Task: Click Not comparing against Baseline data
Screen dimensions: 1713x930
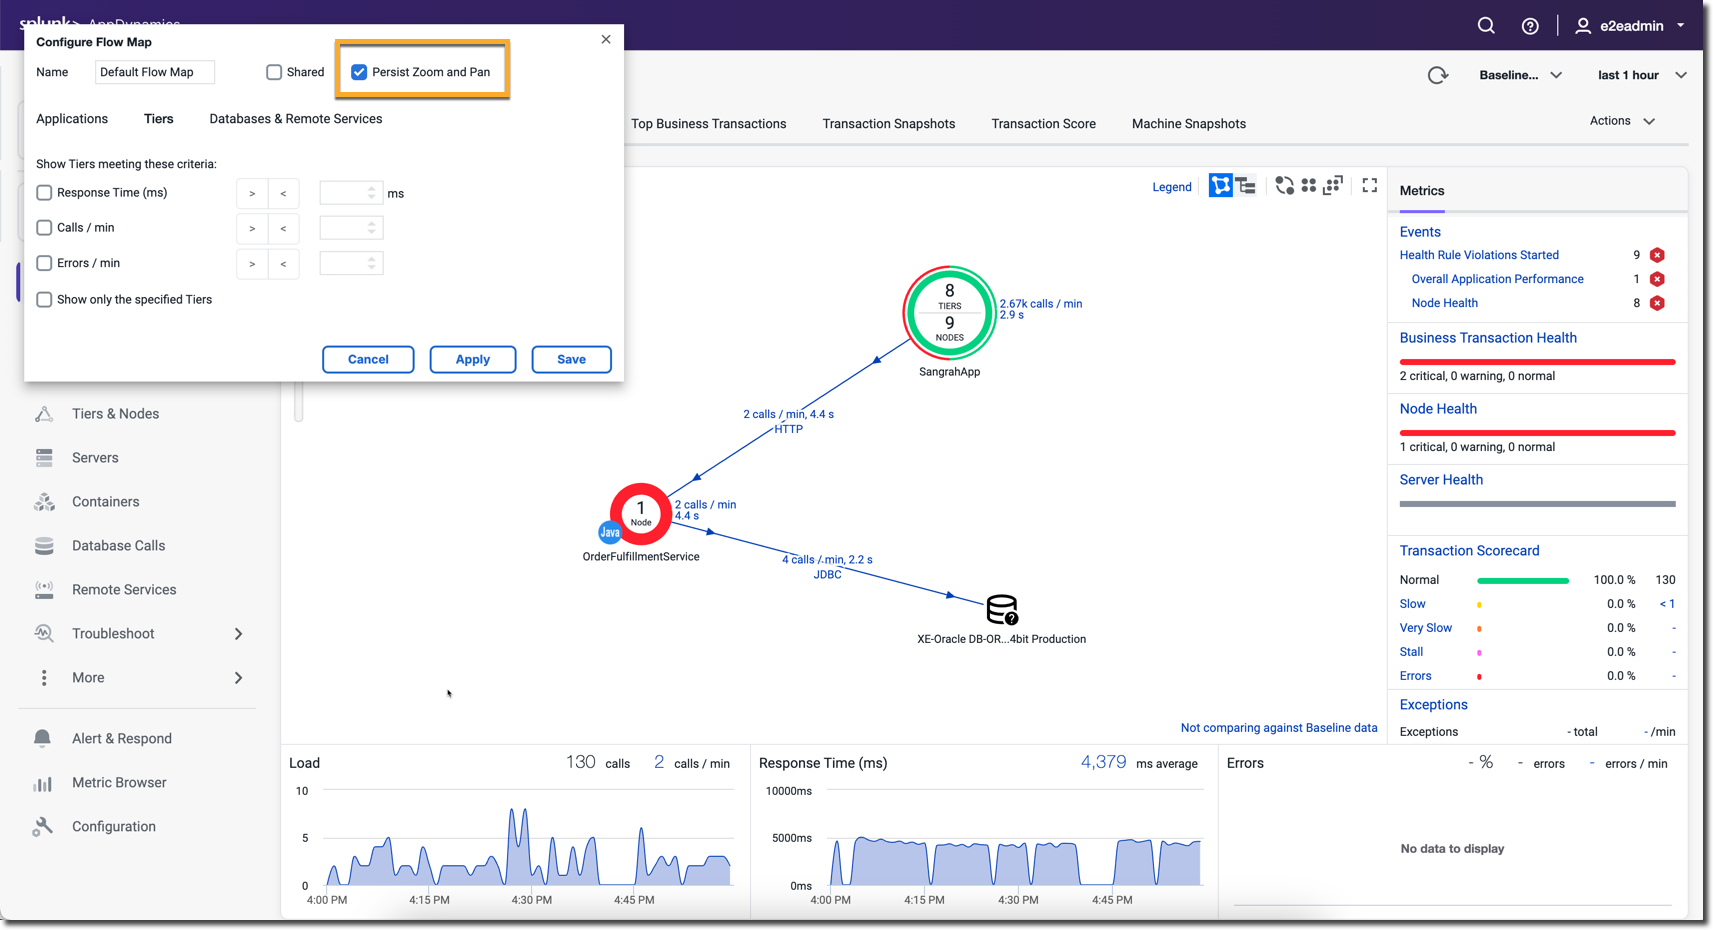Action: 1279,728
